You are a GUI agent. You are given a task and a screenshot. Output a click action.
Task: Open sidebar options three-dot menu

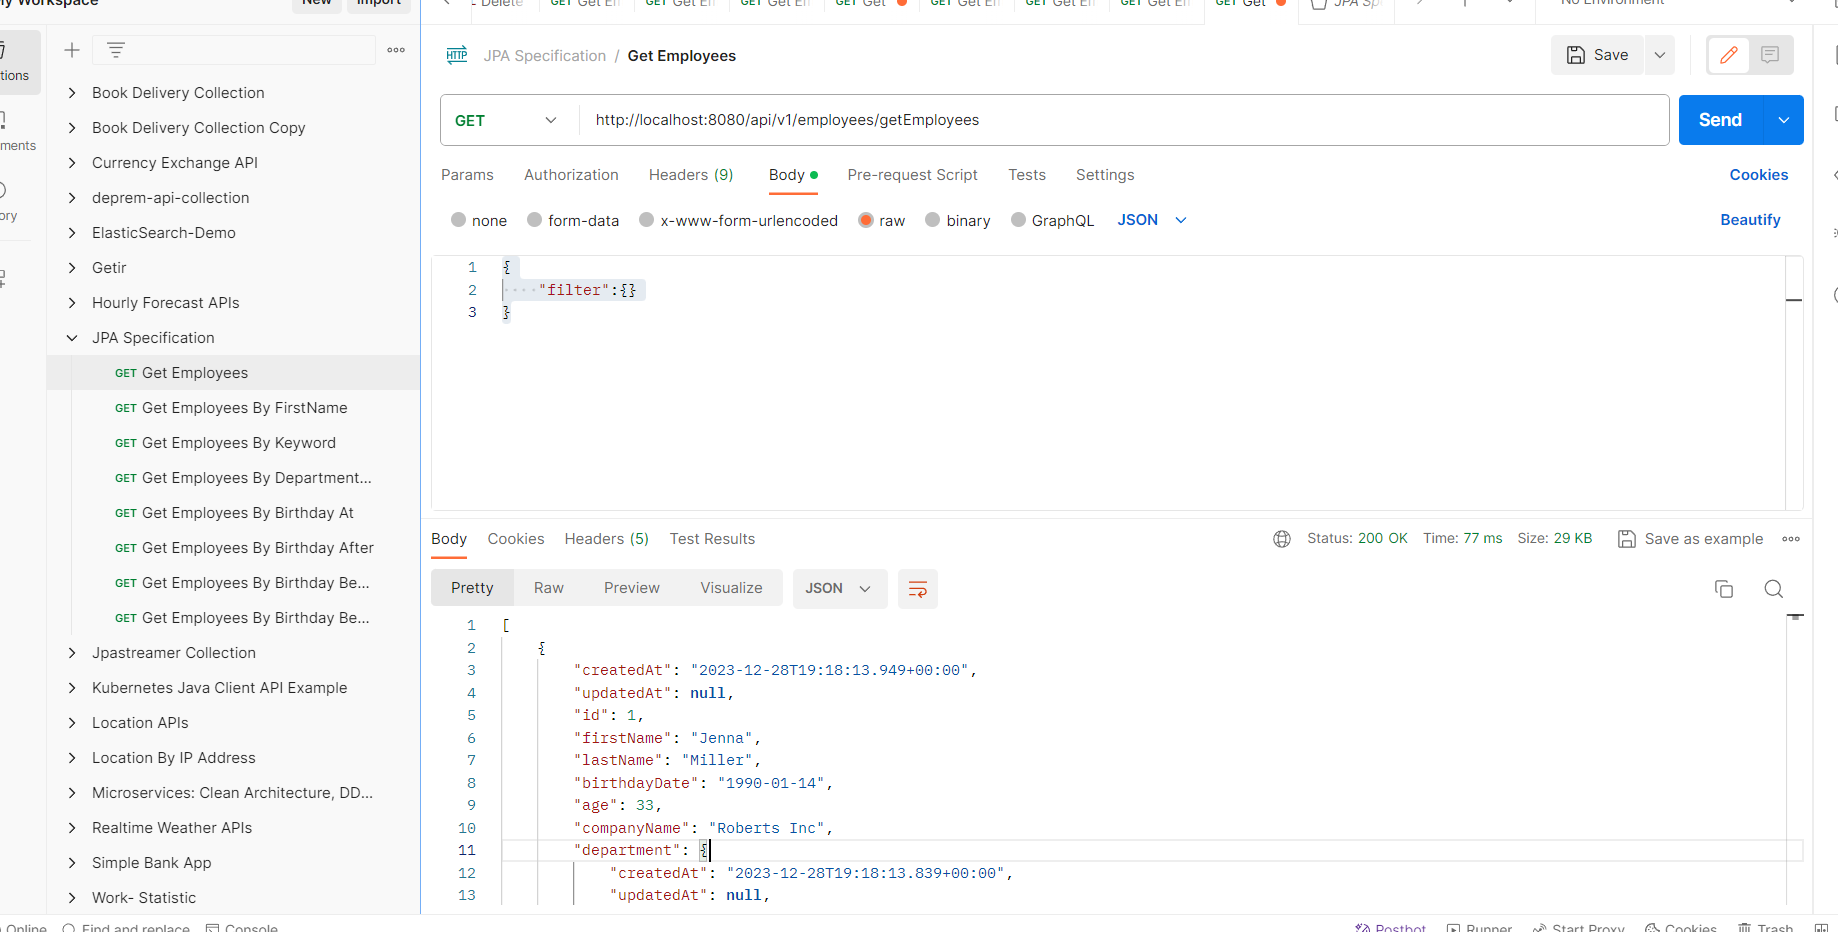(x=396, y=50)
